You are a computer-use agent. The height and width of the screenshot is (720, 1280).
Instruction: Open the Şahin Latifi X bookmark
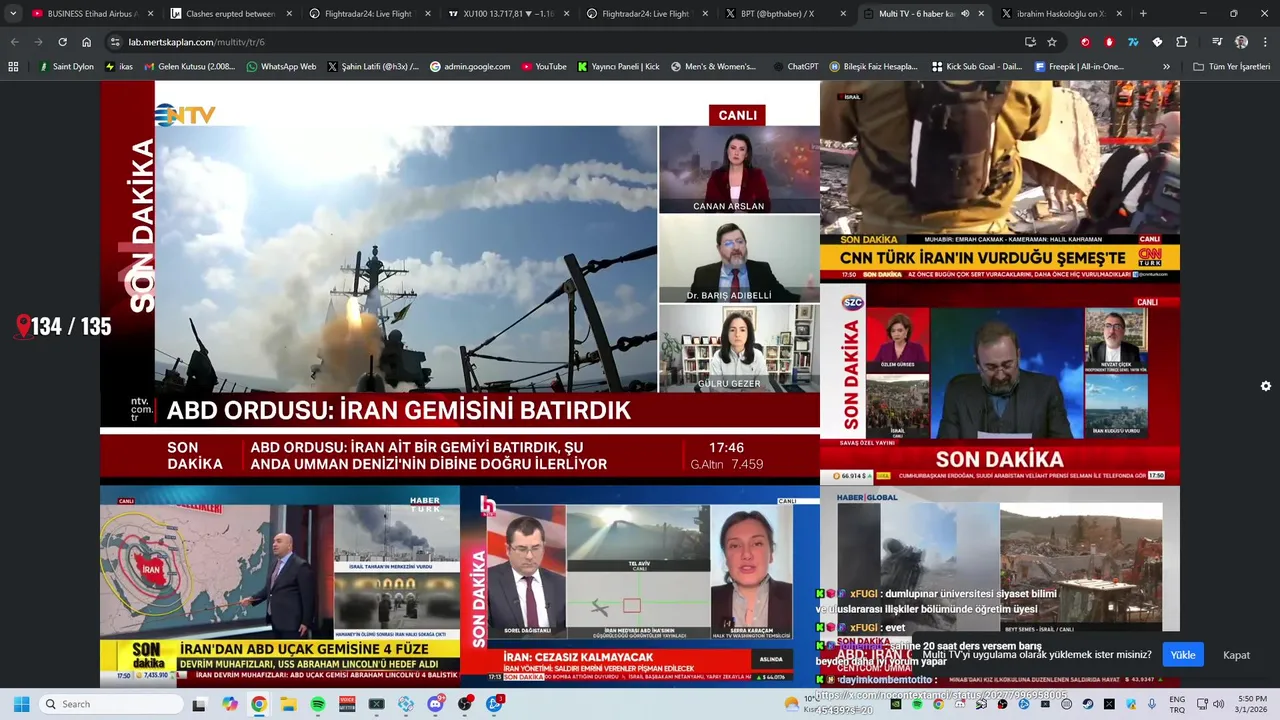coord(373,67)
